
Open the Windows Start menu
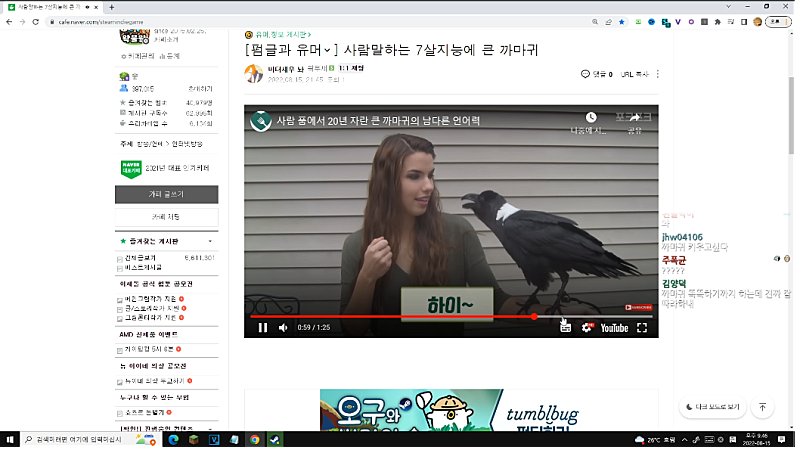[x=10, y=440]
